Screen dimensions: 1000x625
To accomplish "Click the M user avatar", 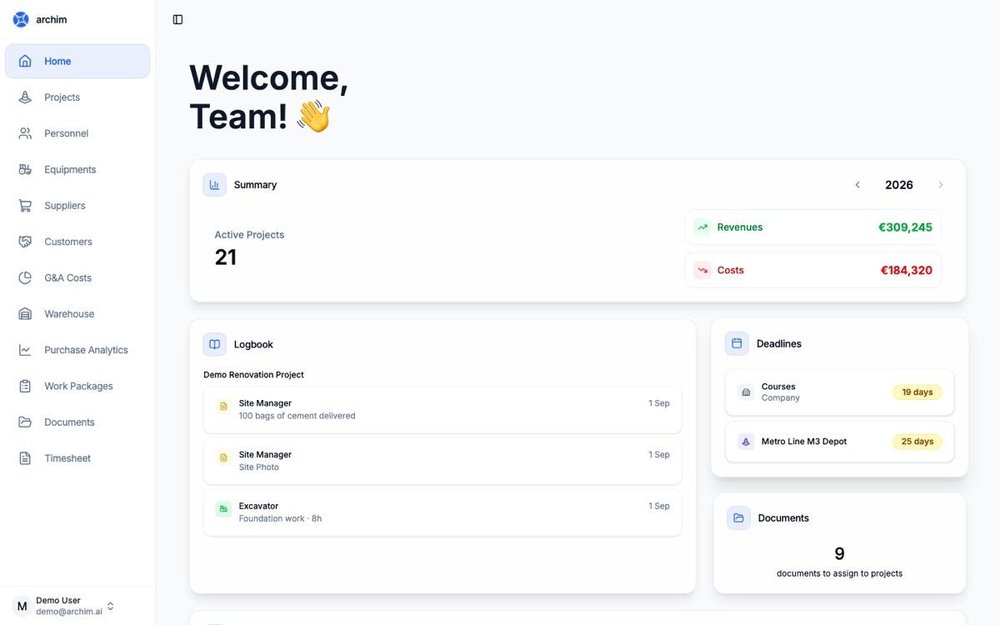I will tap(22, 606).
